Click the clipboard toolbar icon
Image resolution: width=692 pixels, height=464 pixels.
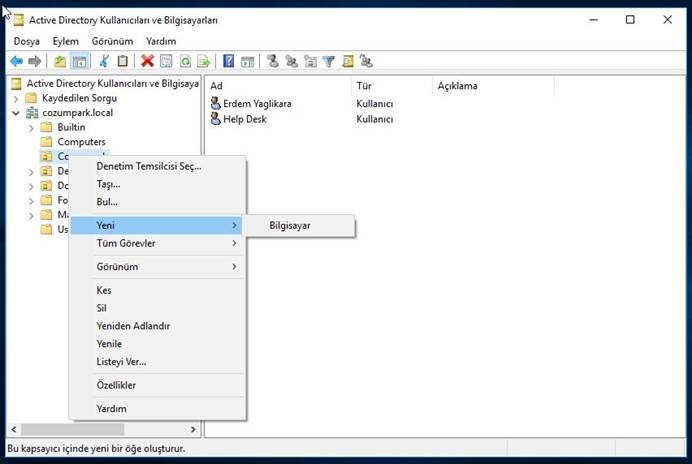[123, 61]
